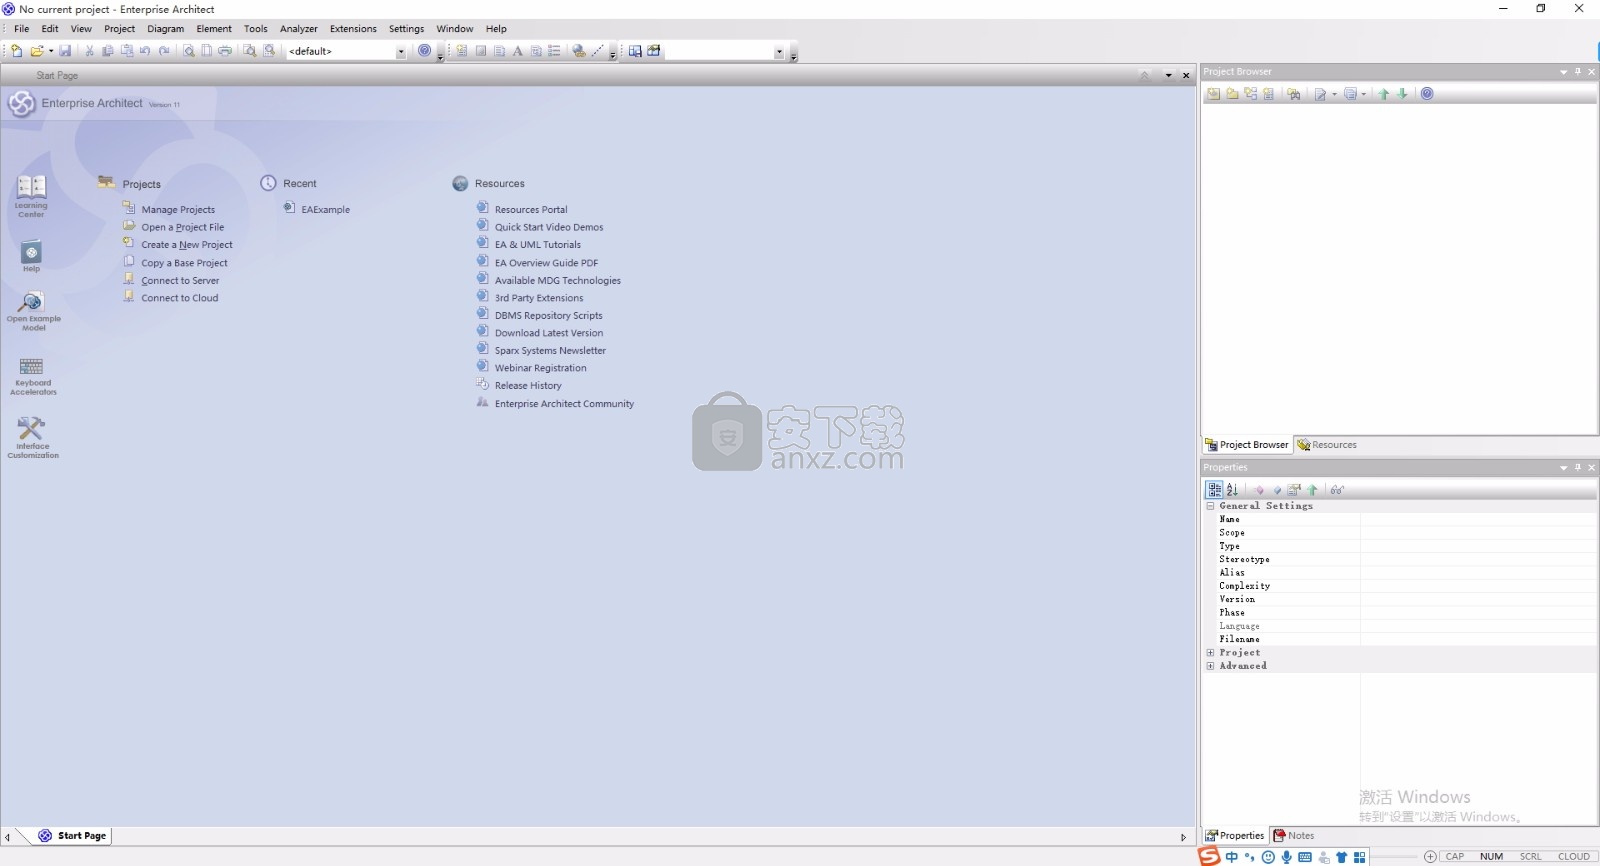Select the Start Page bottom tab

pyautogui.click(x=72, y=836)
